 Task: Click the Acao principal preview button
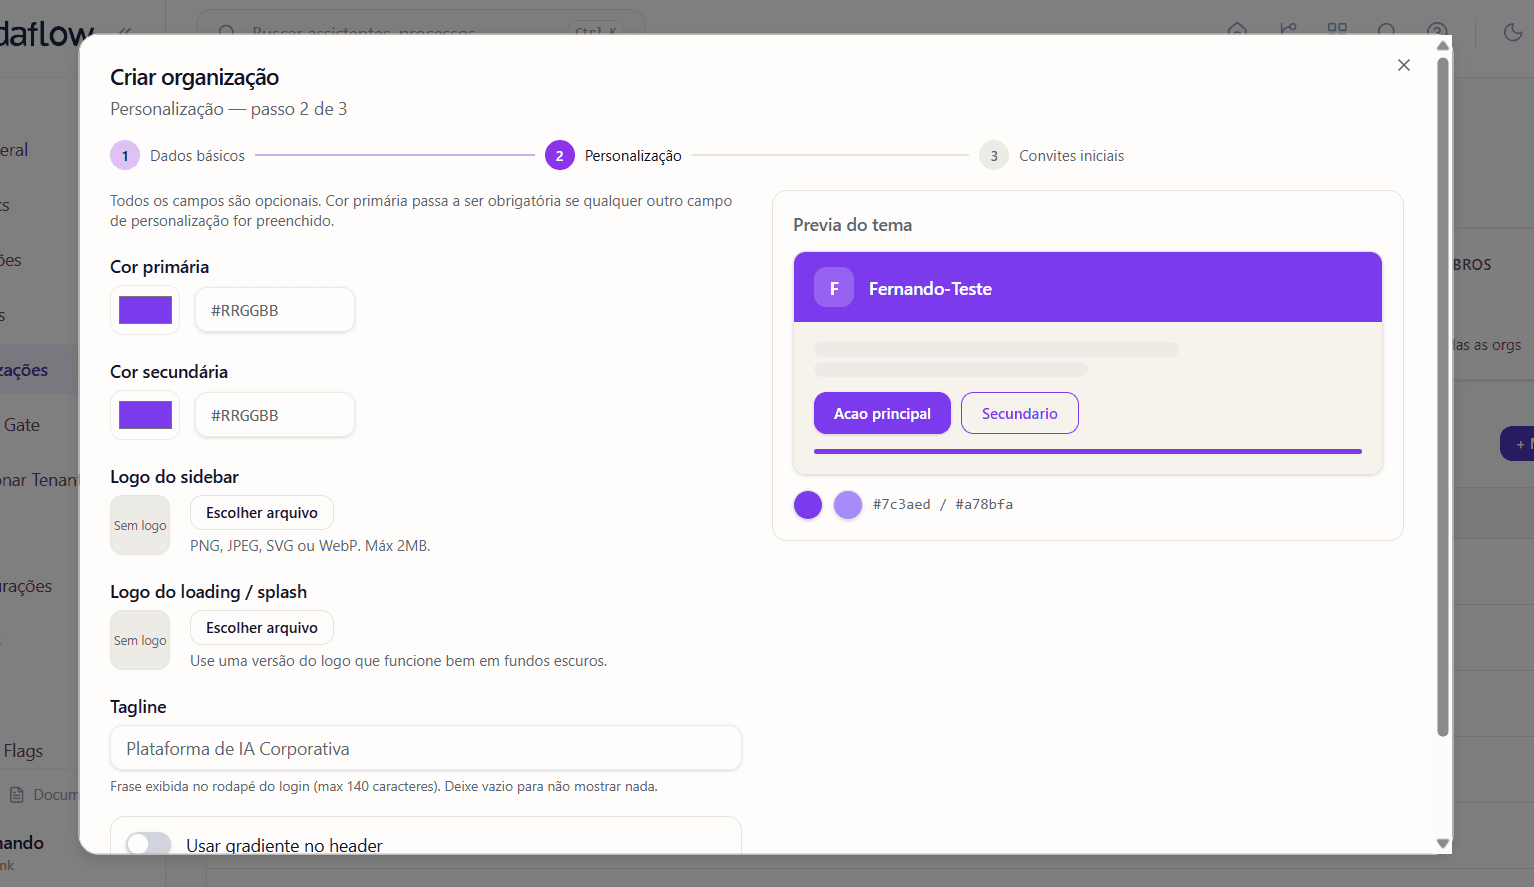pyautogui.click(x=882, y=413)
